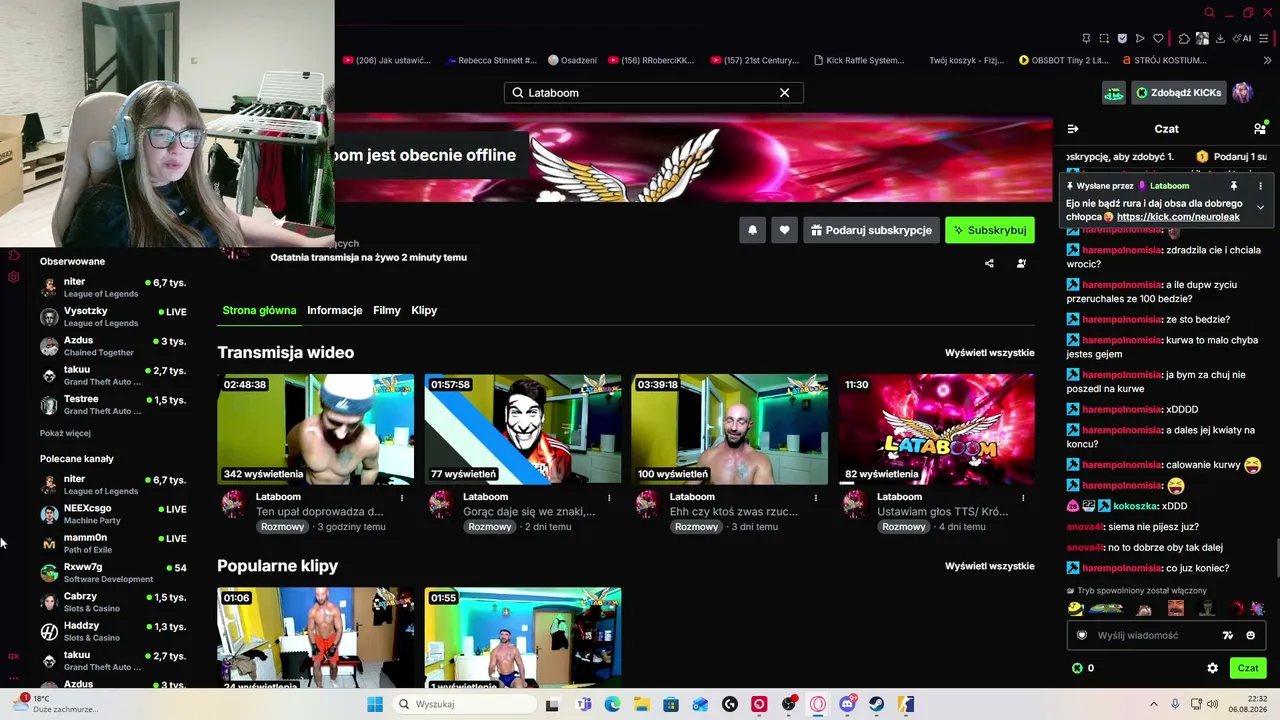Click the Subskrybuj button

(x=990, y=230)
